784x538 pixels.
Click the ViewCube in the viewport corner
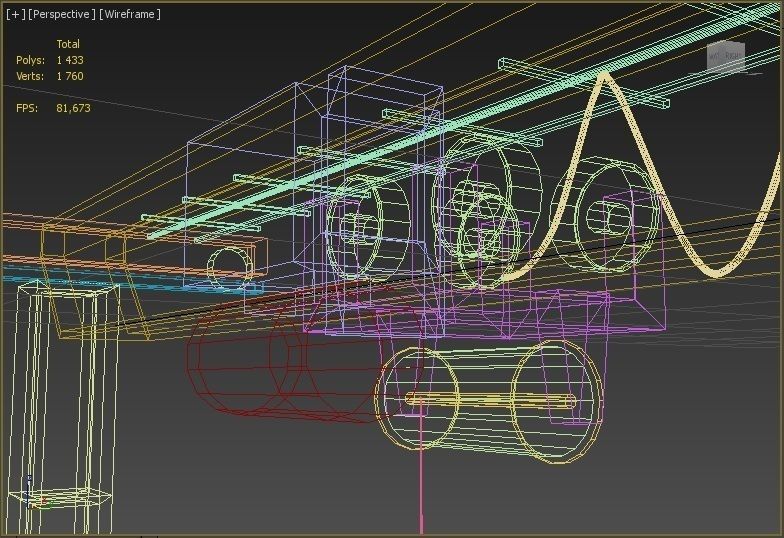tap(726, 57)
